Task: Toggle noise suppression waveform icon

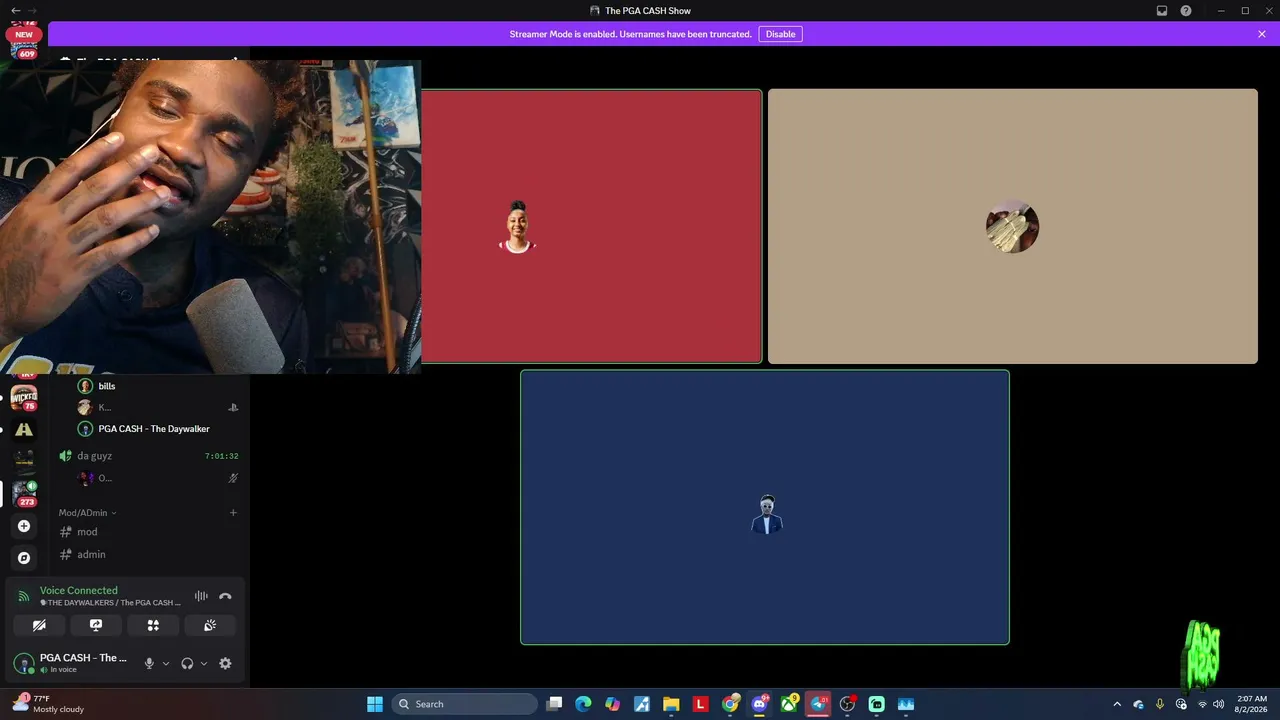Action: [x=201, y=596]
